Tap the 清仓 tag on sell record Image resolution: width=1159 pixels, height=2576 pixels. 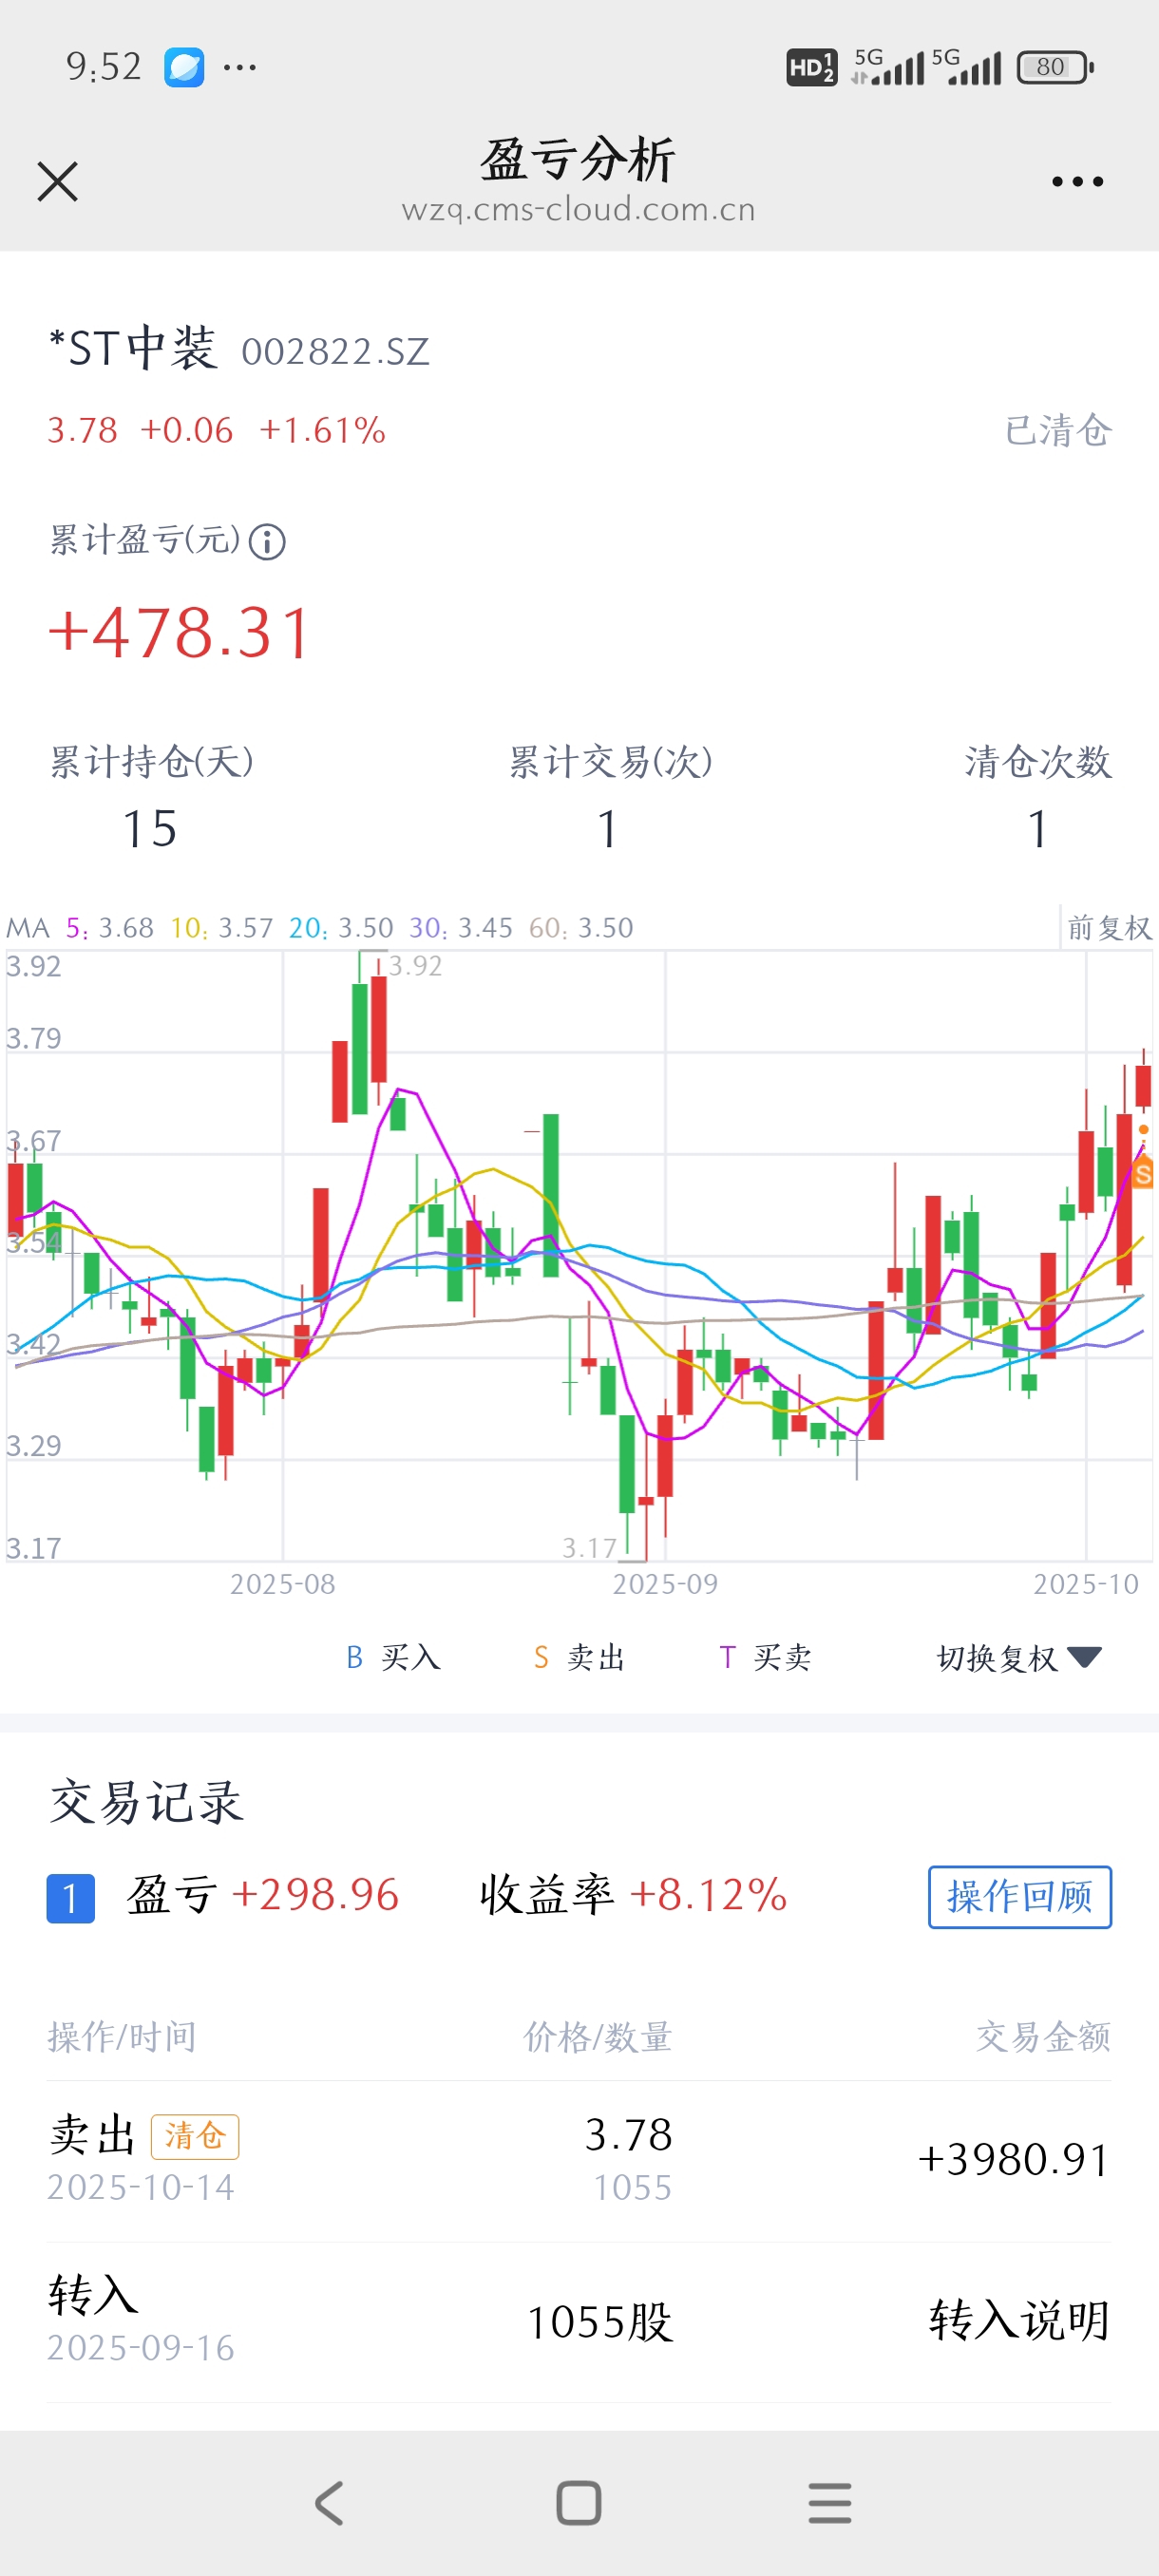[x=195, y=2136]
